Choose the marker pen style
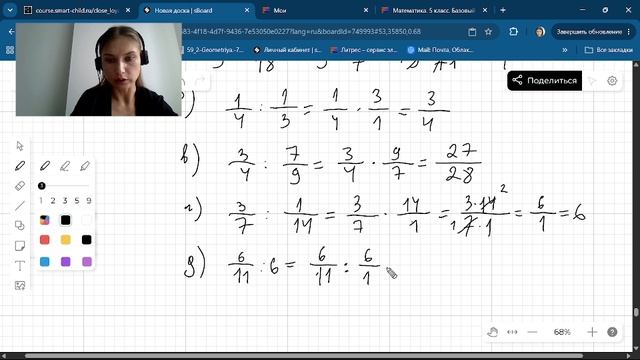Viewport: 640px width, 360px height. (x=65, y=166)
